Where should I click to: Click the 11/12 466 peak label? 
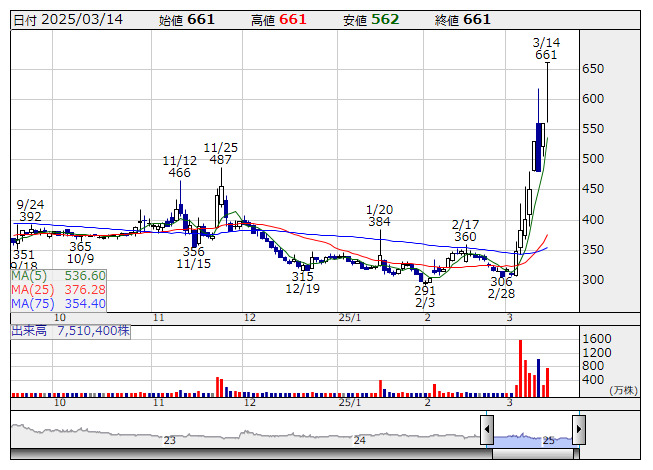click(x=179, y=167)
